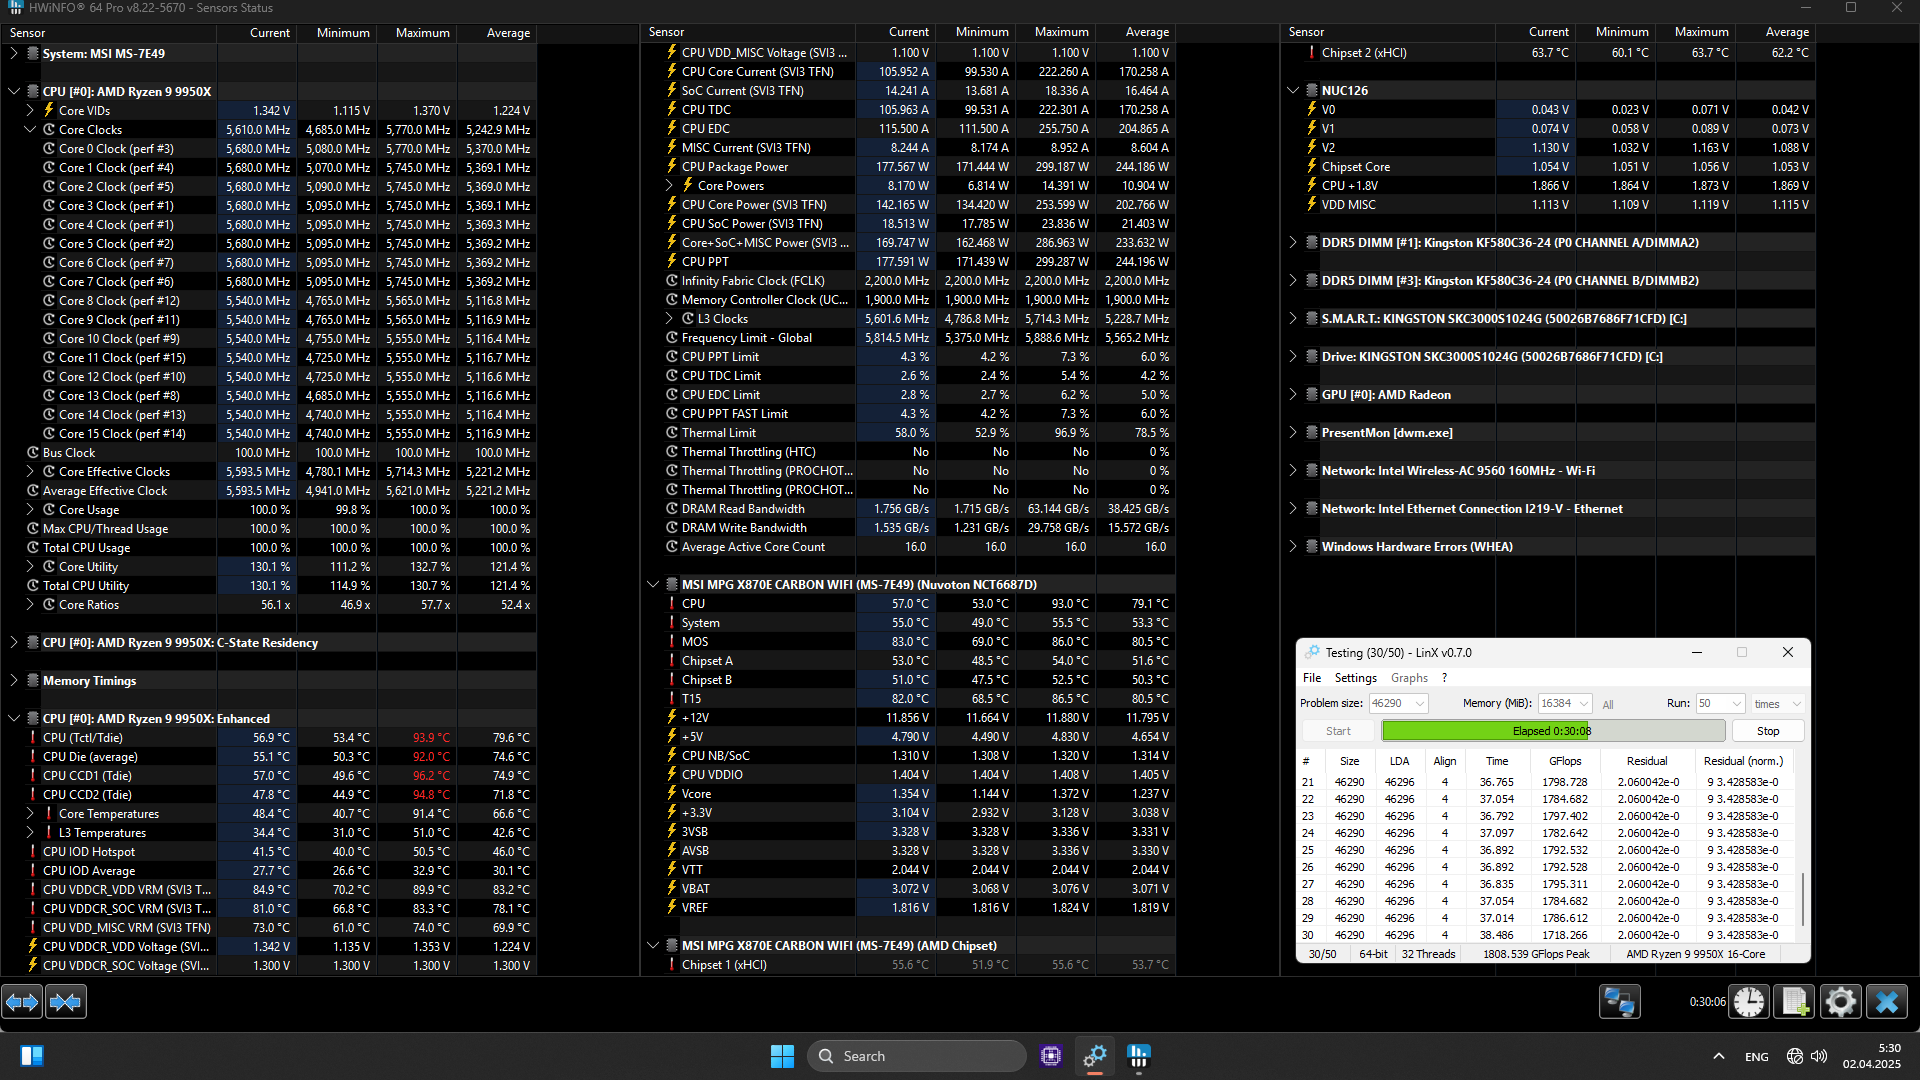Open the File menu in LinX

tap(1311, 678)
